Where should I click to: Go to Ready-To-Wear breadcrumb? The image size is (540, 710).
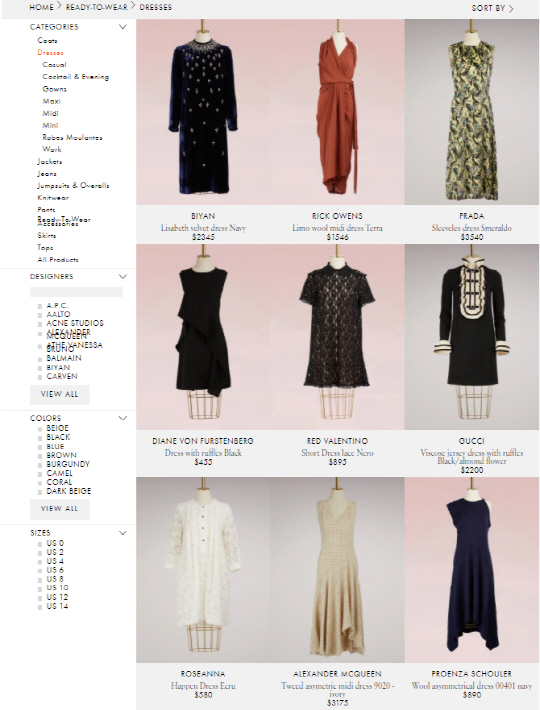[96, 7]
